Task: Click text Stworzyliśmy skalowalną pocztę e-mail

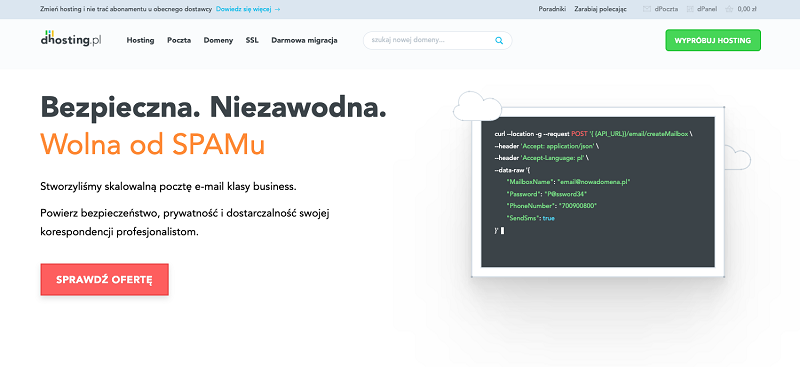Action: pos(168,187)
